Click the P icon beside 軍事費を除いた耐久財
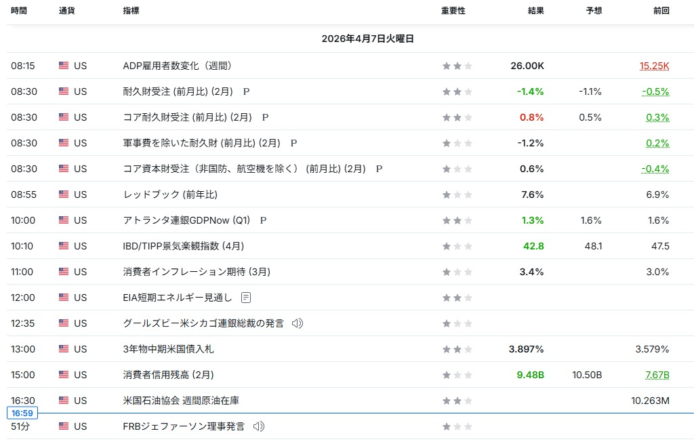Image resolution: width=694 pixels, height=446 pixels. pos(294,143)
